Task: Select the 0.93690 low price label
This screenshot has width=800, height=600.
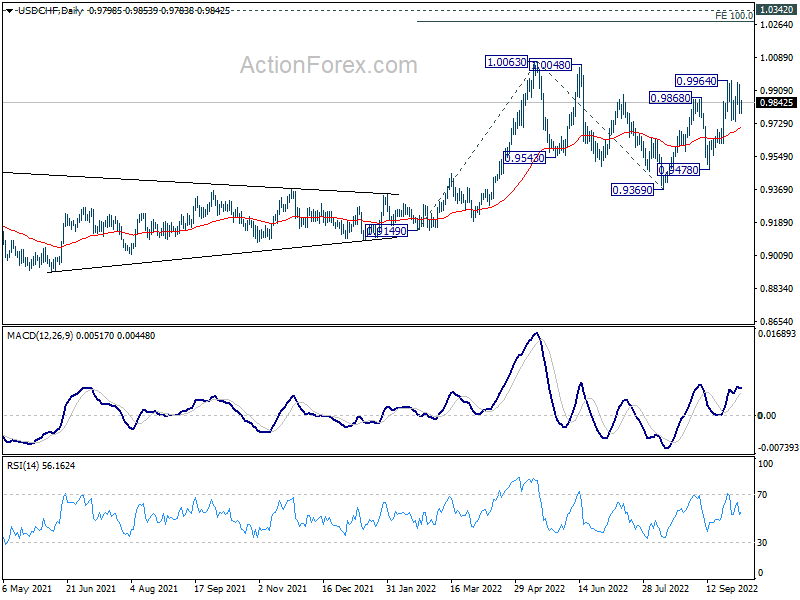Action: click(x=632, y=190)
